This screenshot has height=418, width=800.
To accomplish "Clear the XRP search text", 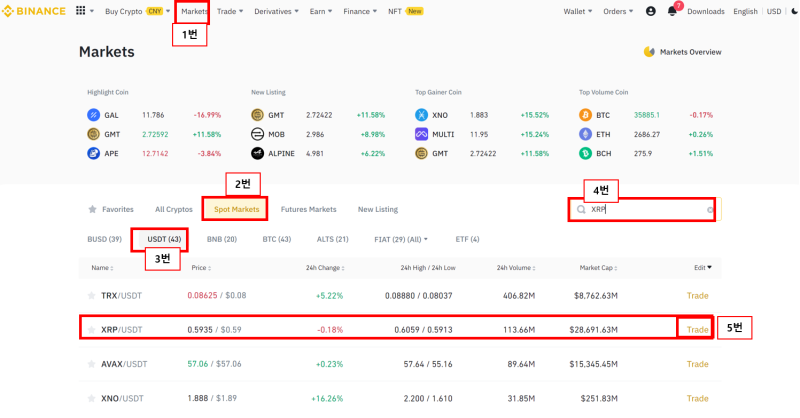I will tap(710, 210).
